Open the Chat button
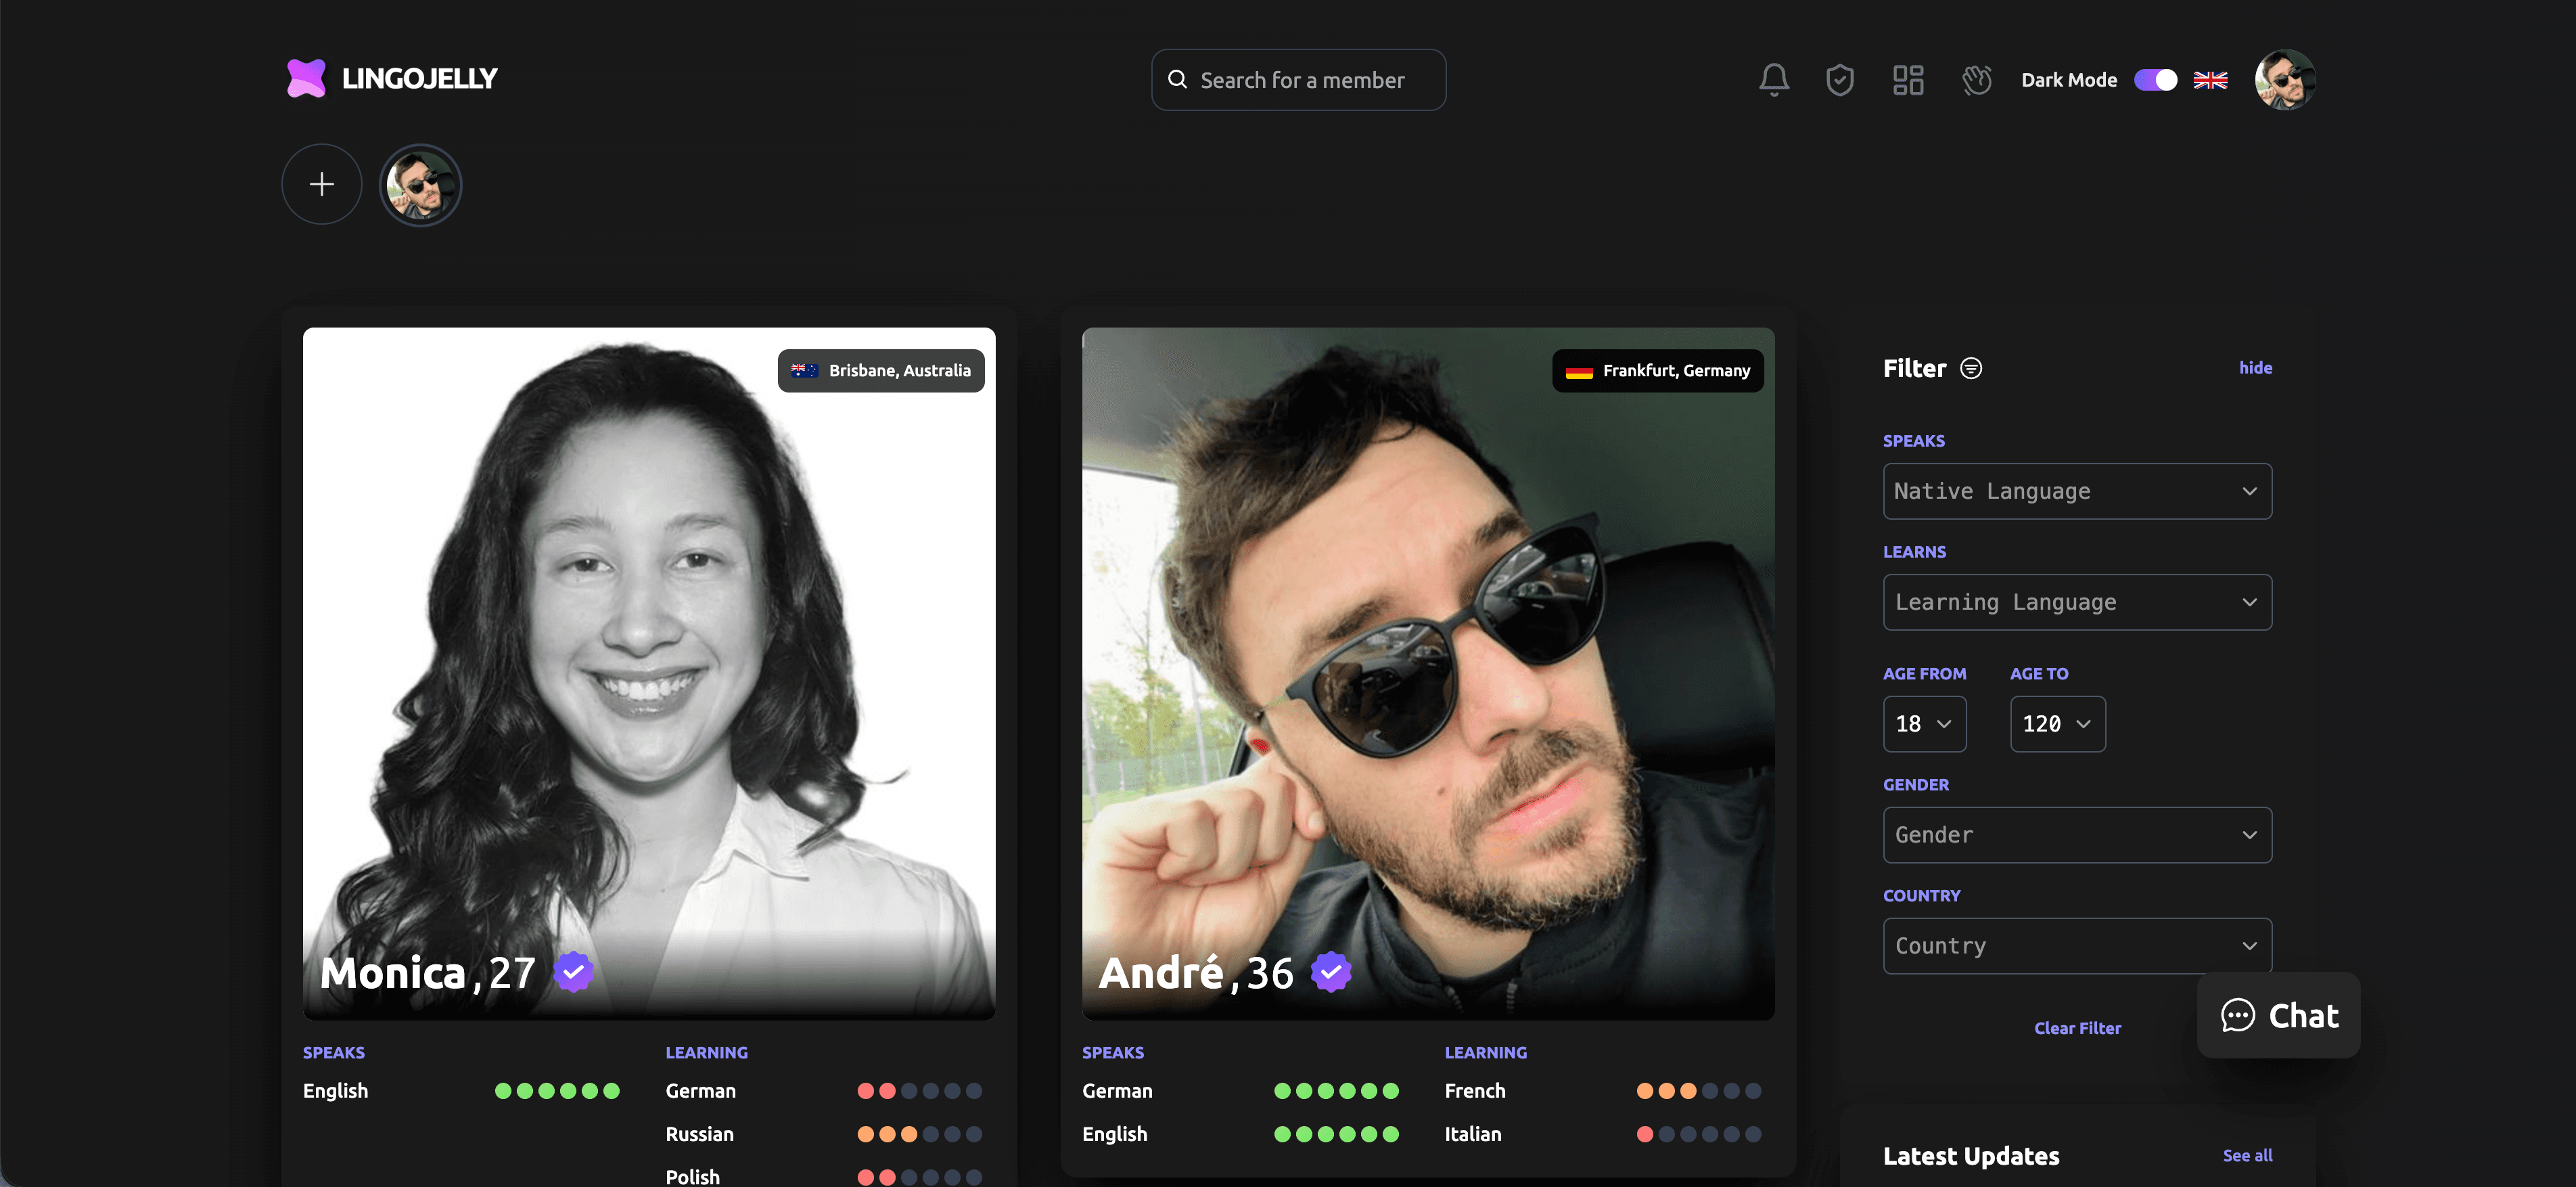The height and width of the screenshot is (1187, 2576). tap(2278, 1015)
